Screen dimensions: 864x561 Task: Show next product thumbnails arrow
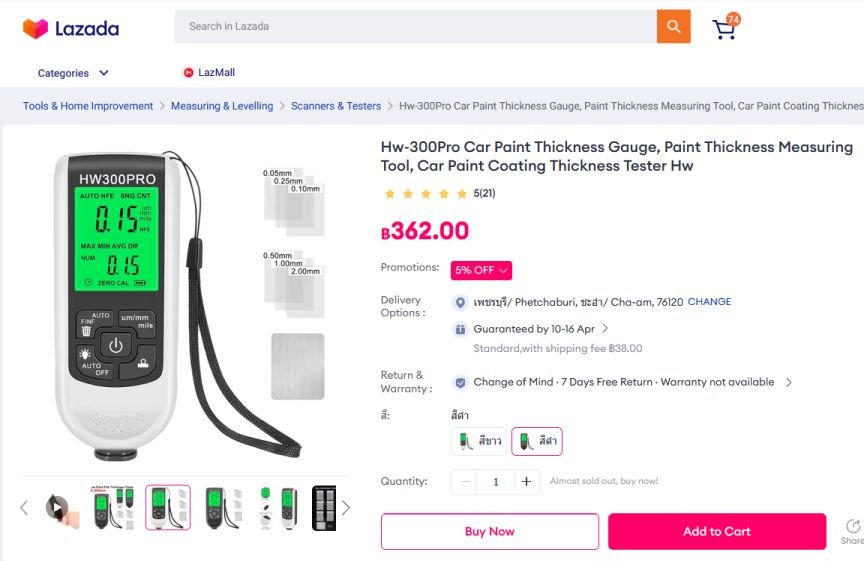pos(345,508)
